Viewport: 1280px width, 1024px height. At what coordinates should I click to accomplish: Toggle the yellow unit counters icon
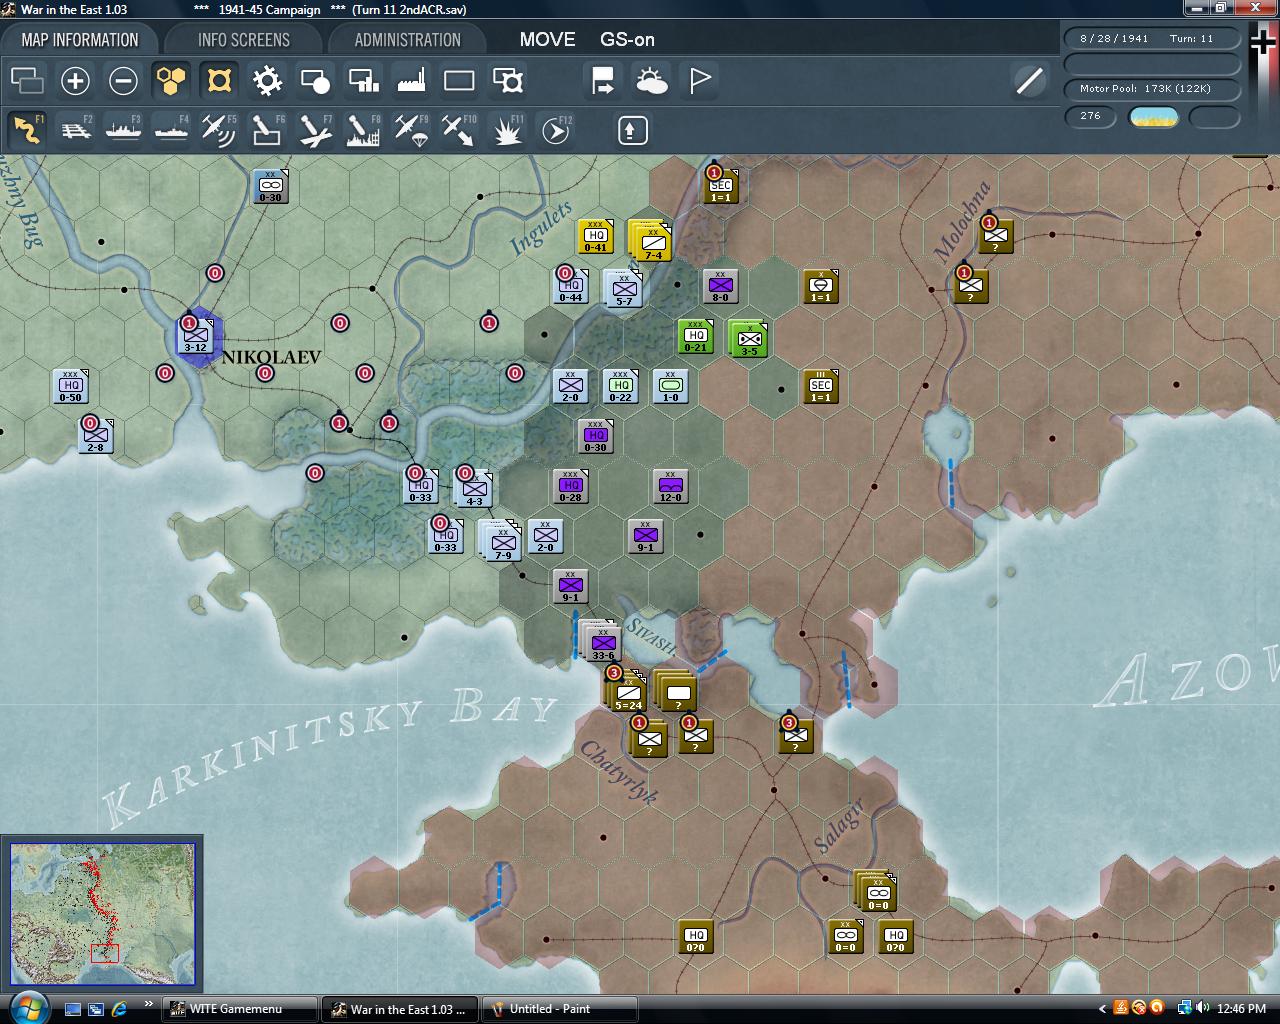tap(219, 81)
